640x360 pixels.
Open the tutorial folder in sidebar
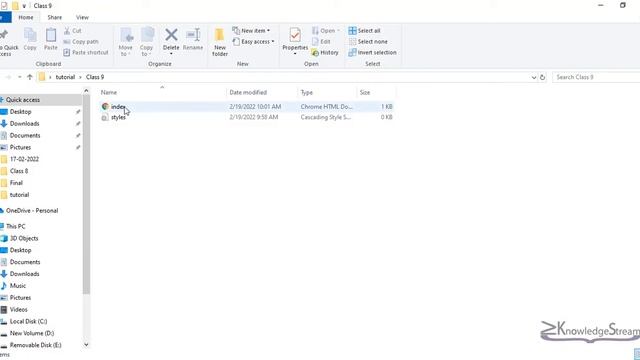tap(19, 194)
